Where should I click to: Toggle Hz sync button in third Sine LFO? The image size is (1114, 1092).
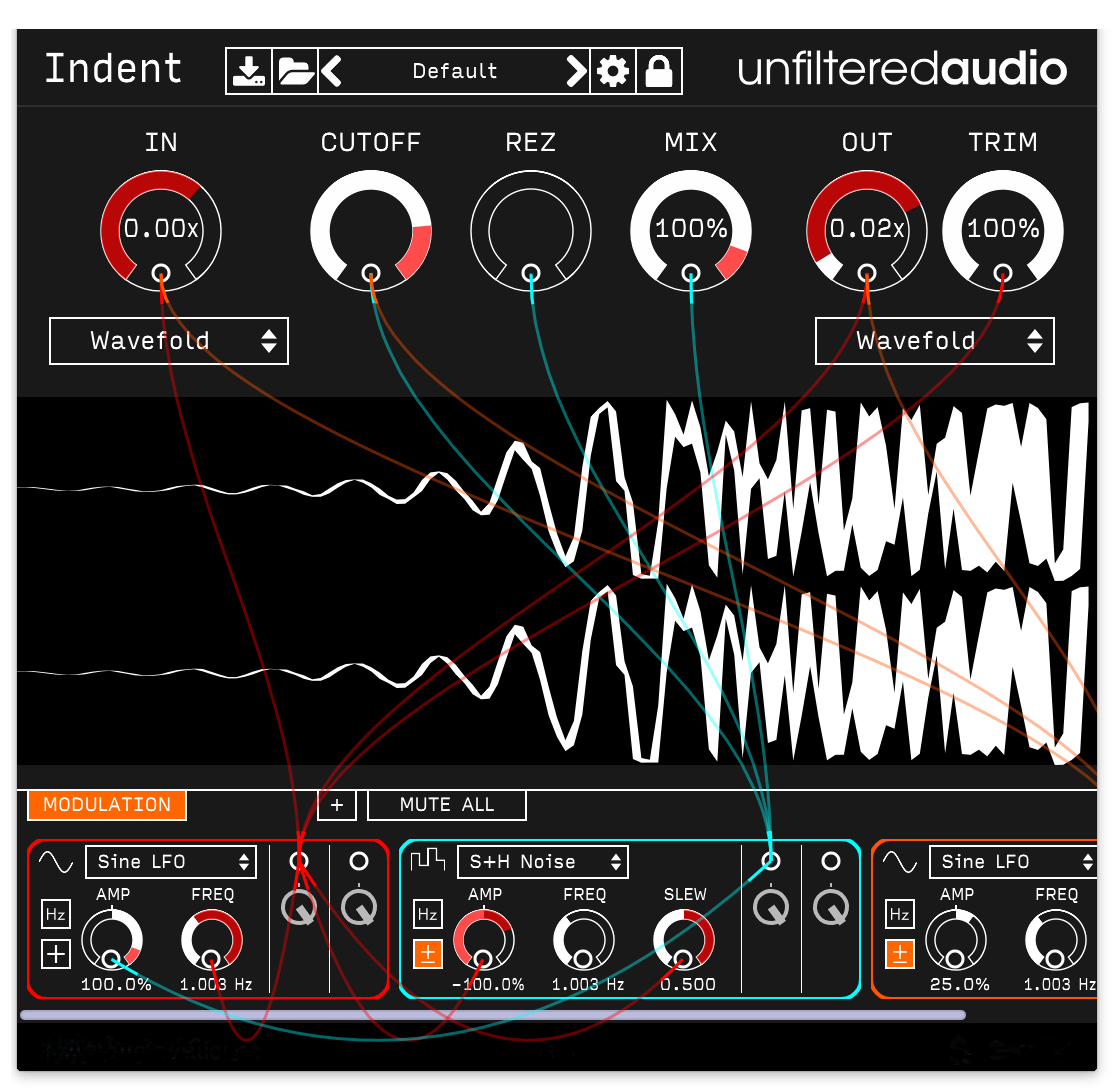(x=899, y=914)
